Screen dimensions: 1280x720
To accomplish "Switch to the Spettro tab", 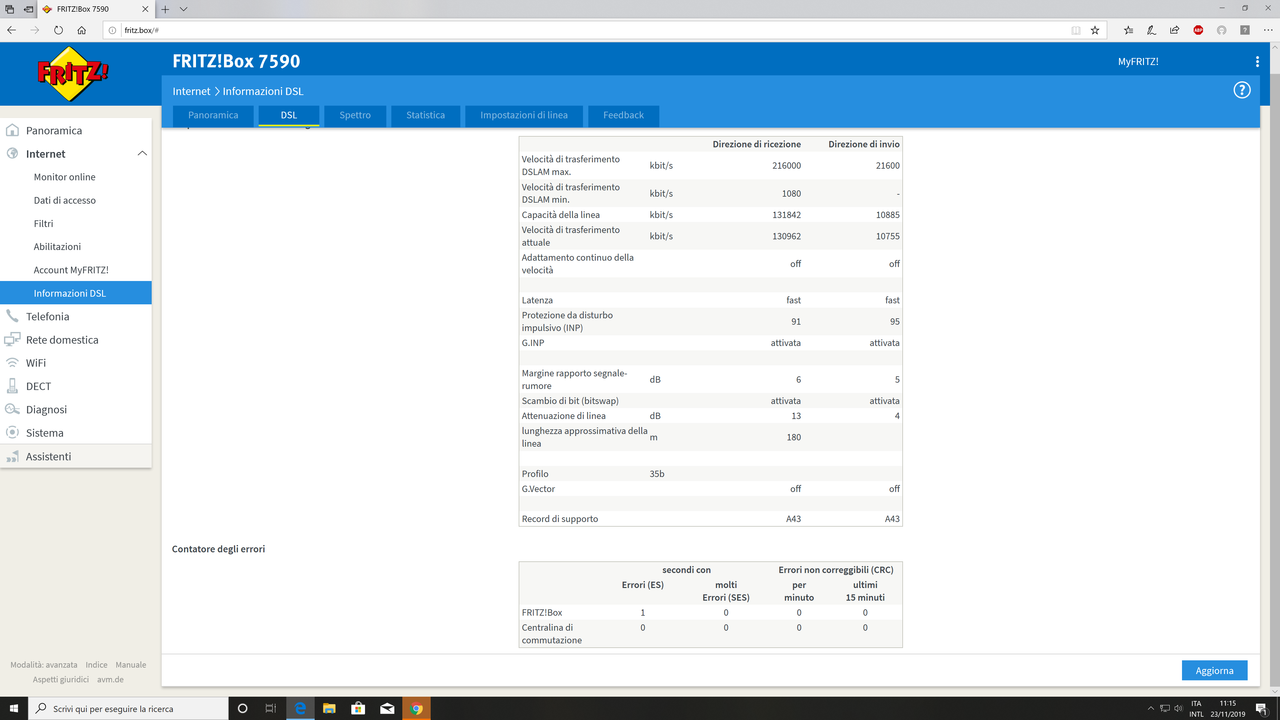I will pyautogui.click(x=355, y=115).
